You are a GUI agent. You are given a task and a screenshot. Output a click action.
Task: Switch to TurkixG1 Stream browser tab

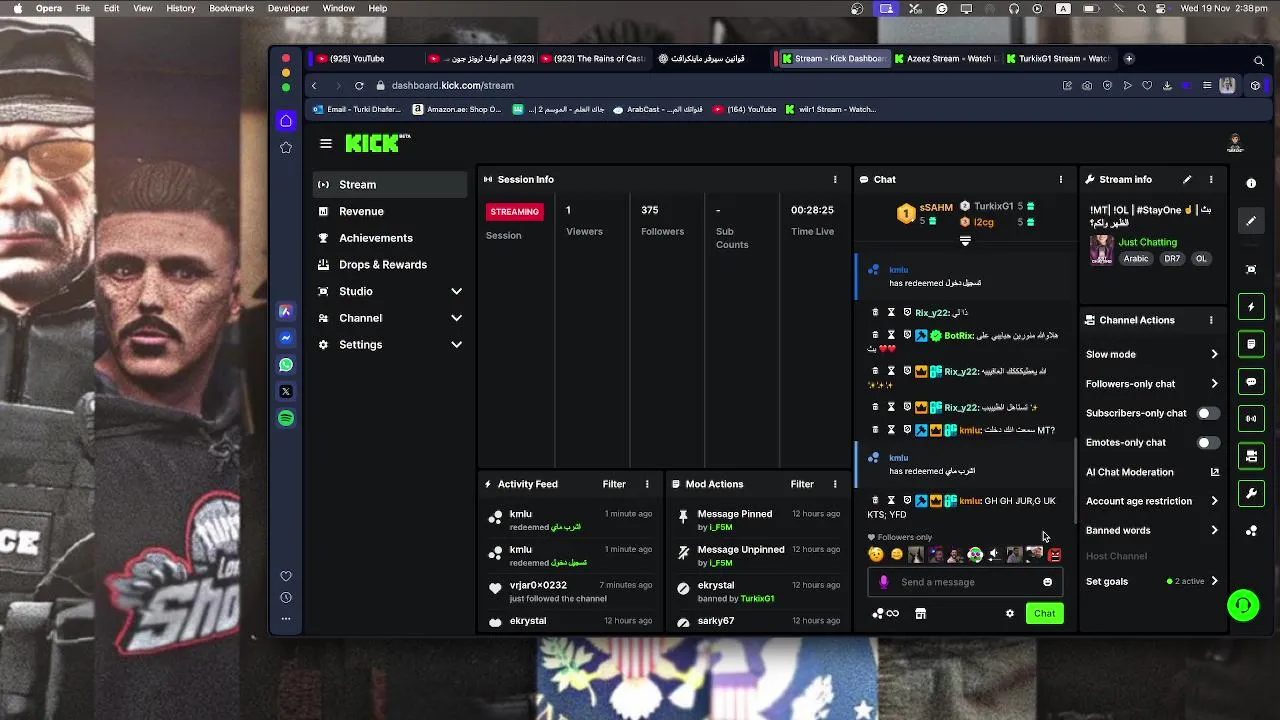coord(1062,58)
